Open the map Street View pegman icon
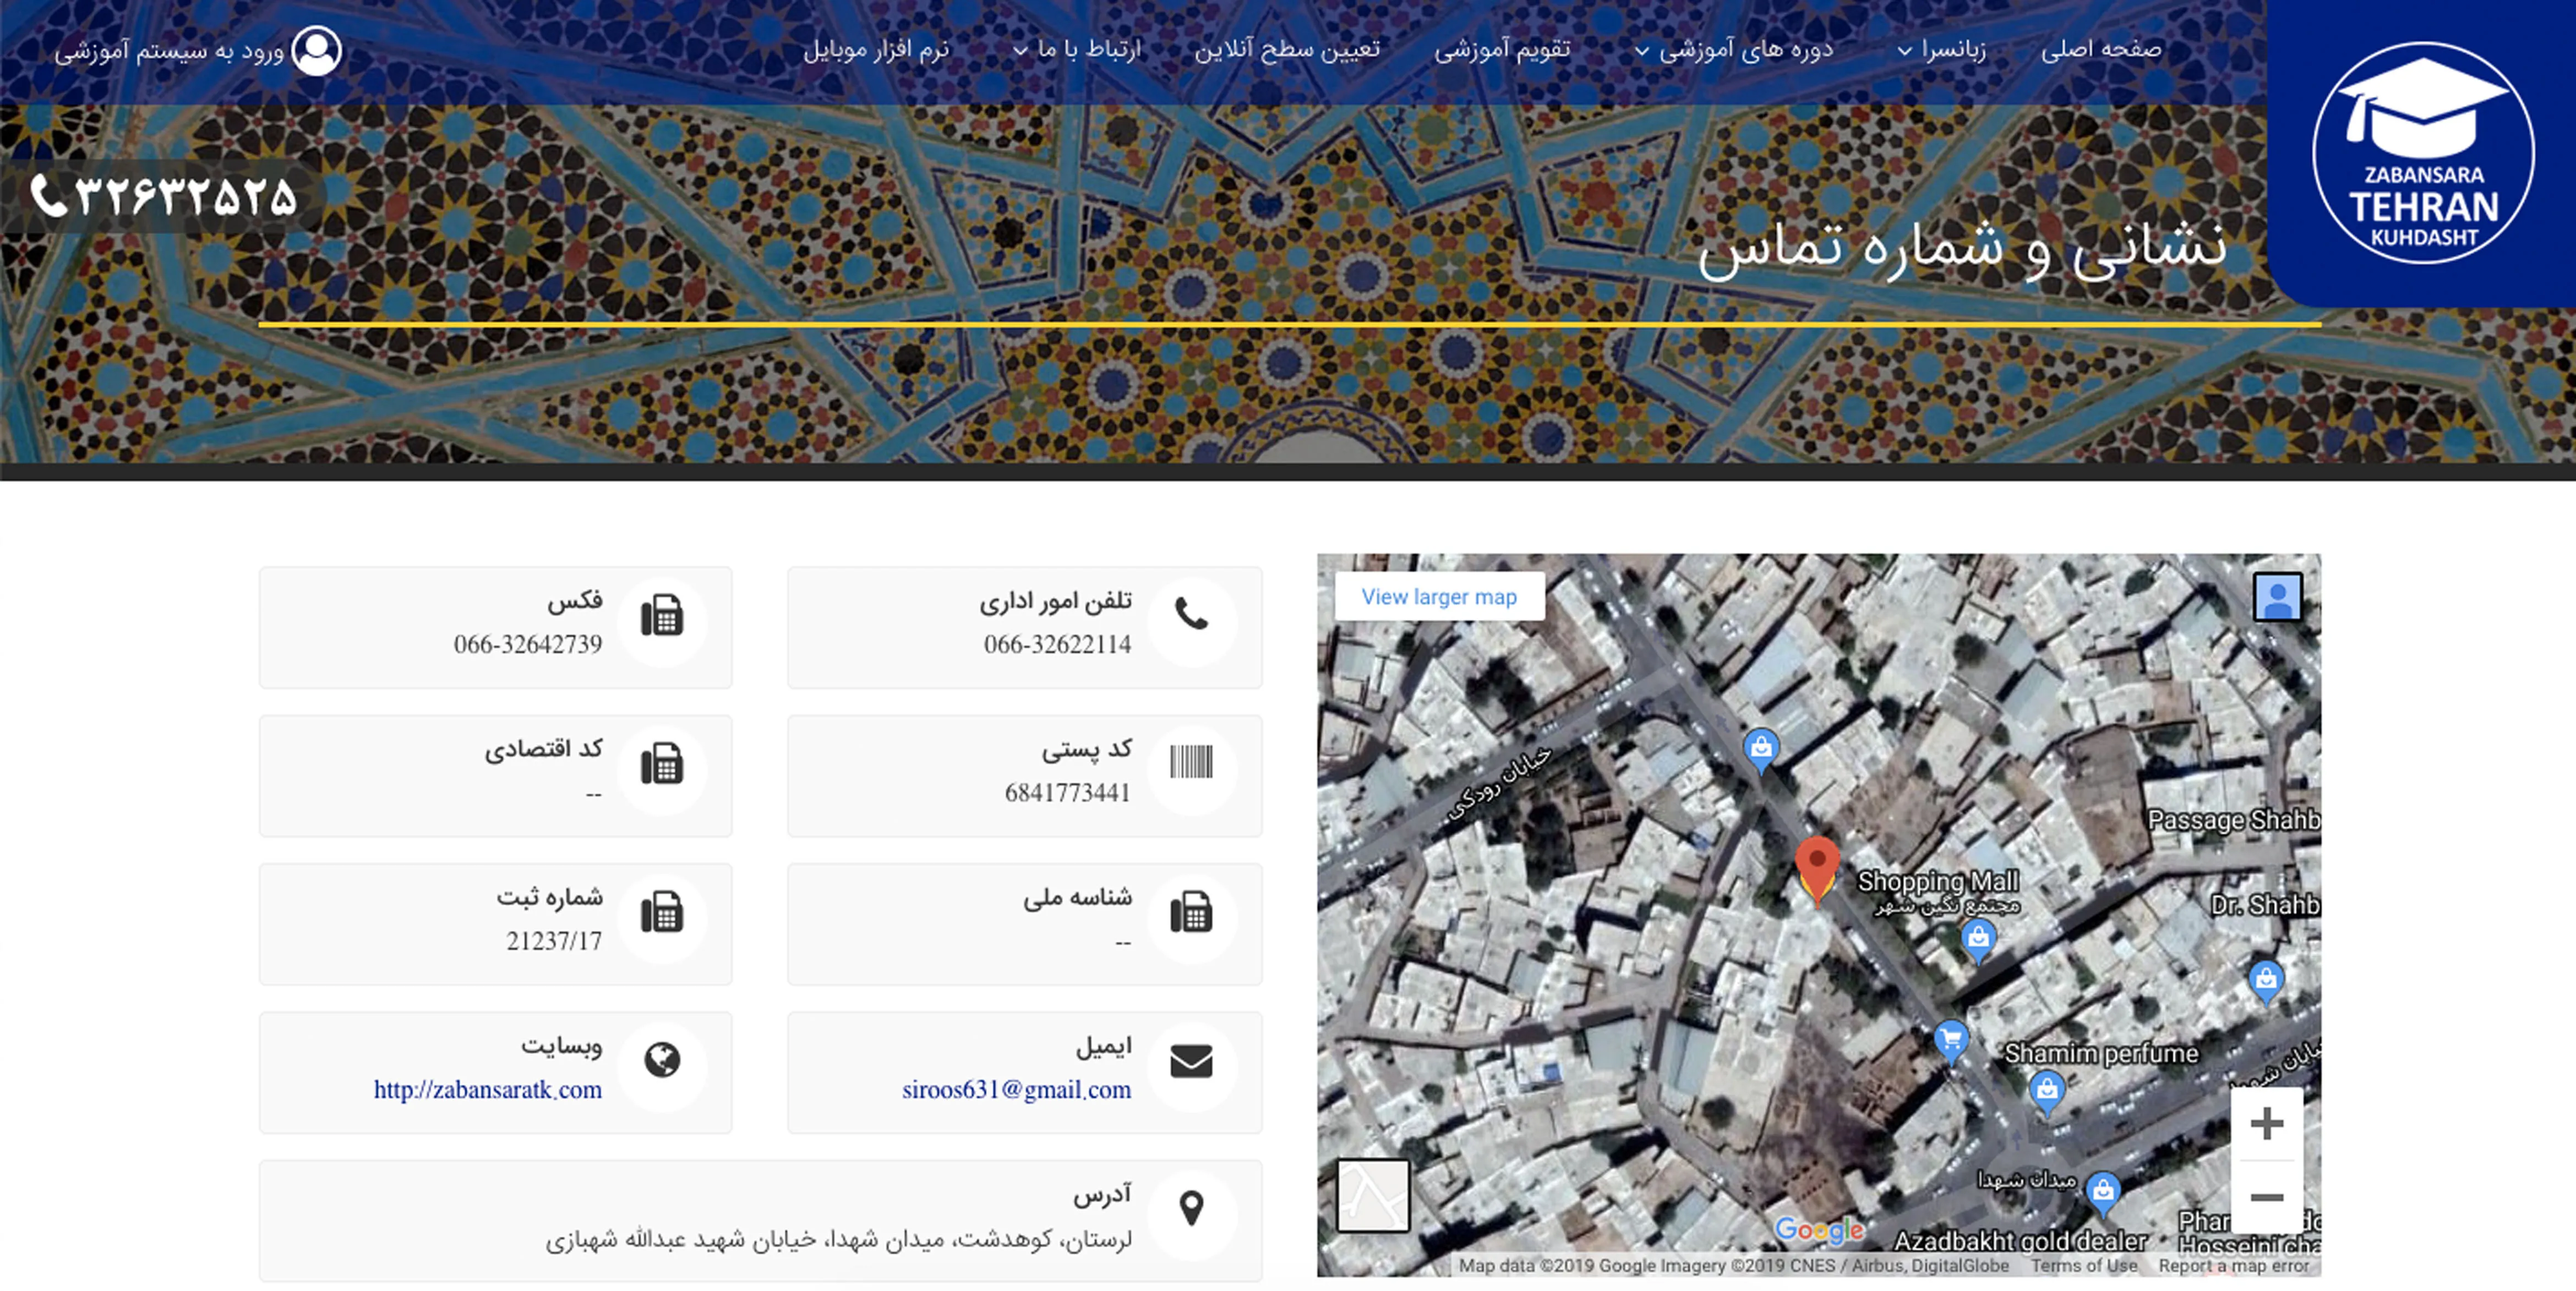 coord(2277,597)
